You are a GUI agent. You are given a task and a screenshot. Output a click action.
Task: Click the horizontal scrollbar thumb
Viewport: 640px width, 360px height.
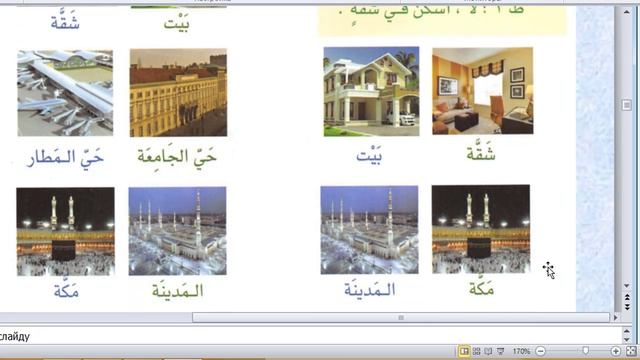(401, 318)
